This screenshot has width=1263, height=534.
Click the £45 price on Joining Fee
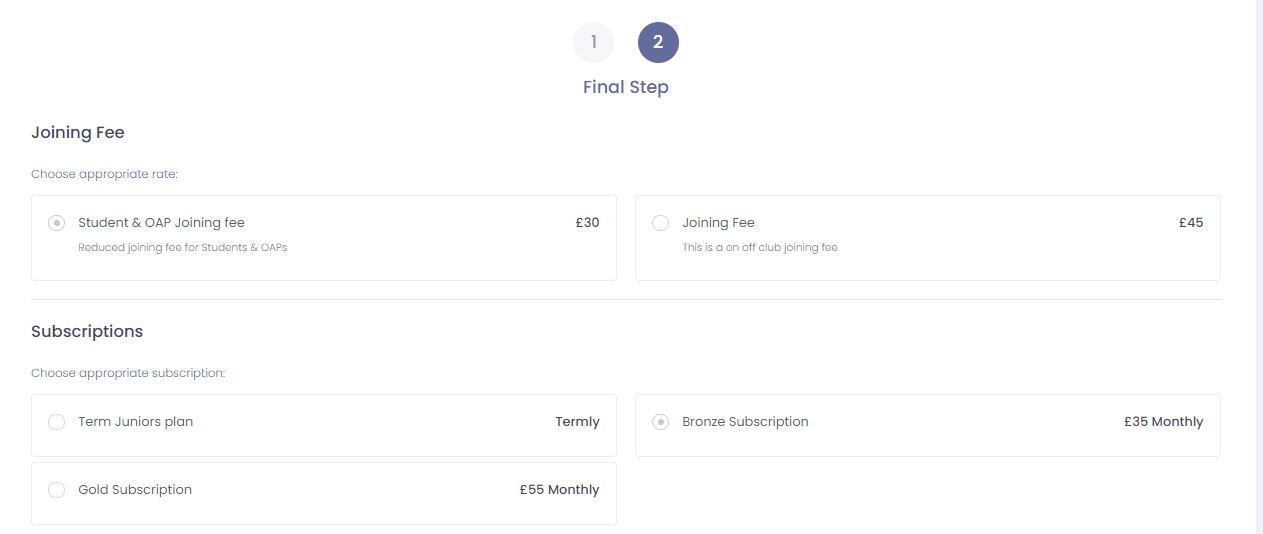pos(1191,223)
